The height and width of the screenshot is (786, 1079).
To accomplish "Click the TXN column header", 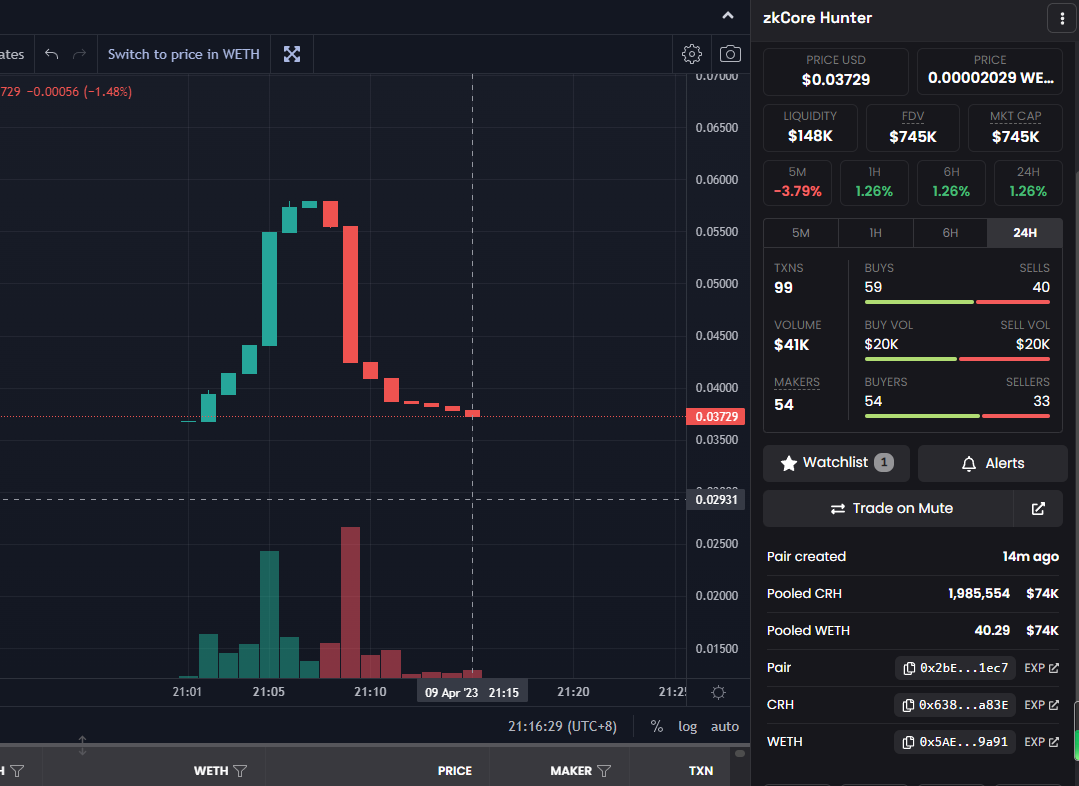I will click(x=701, y=771).
